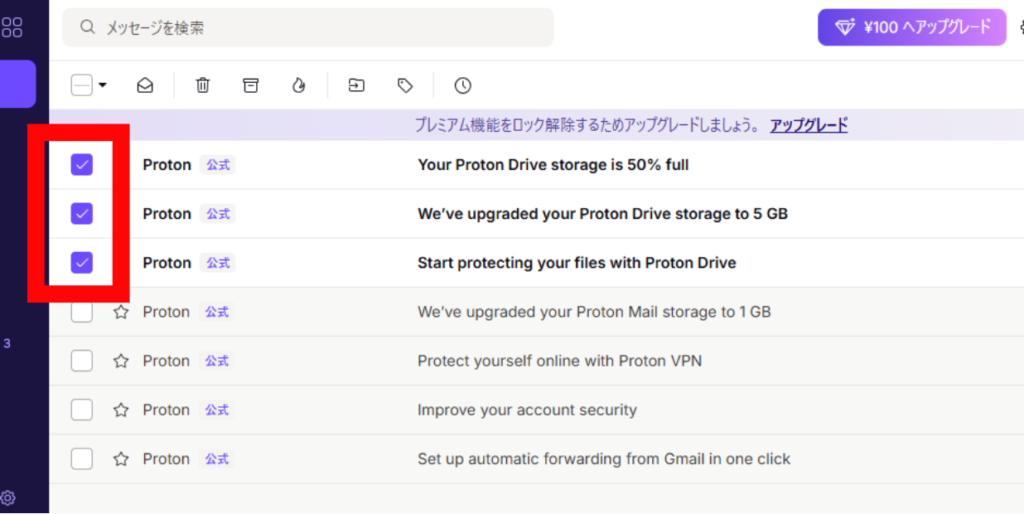The width and height of the screenshot is (1024, 514).
Task: Archive the selected messages
Action: (251, 86)
